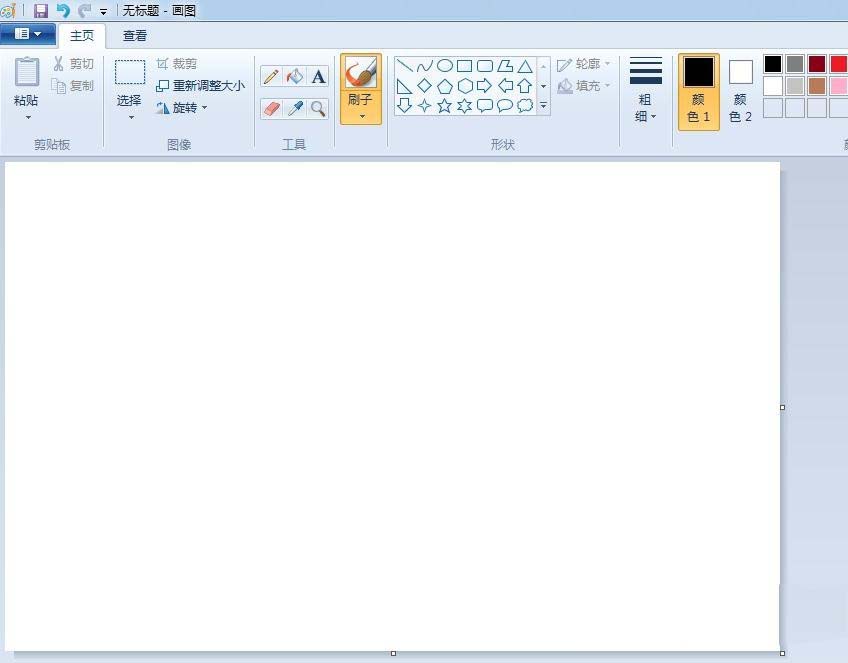
Task: Switch to the 主页 tab
Action: 82,36
